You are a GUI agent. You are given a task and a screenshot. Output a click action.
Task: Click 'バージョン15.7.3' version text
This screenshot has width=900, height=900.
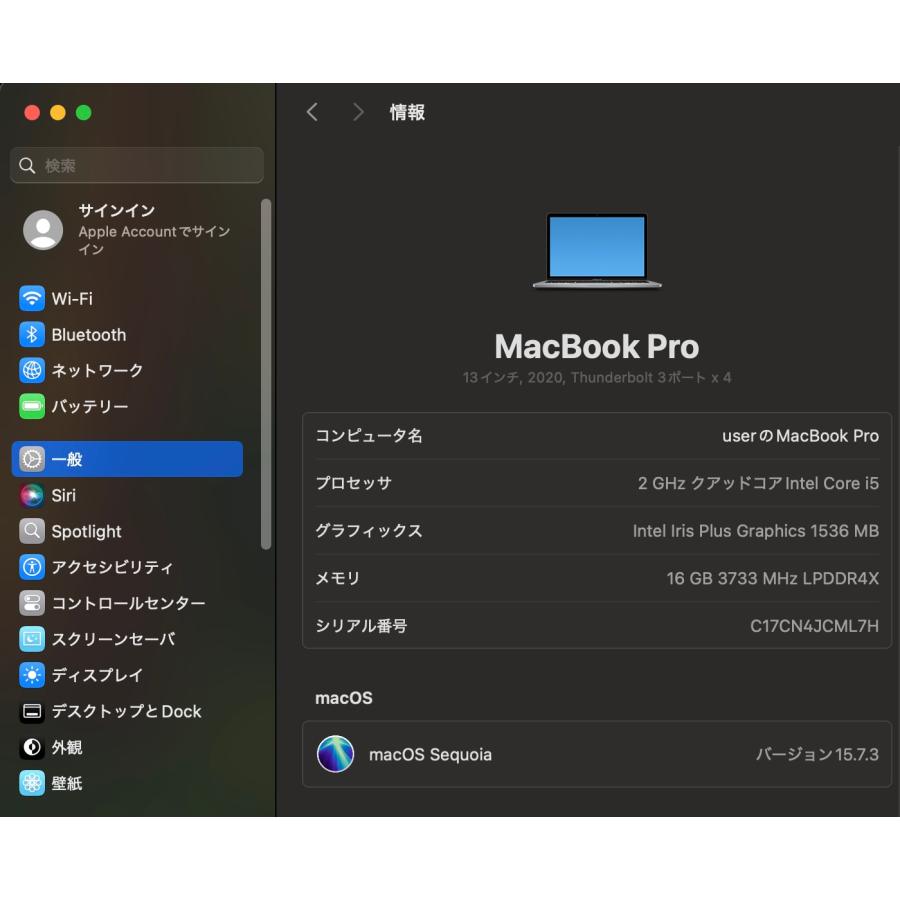pos(817,755)
